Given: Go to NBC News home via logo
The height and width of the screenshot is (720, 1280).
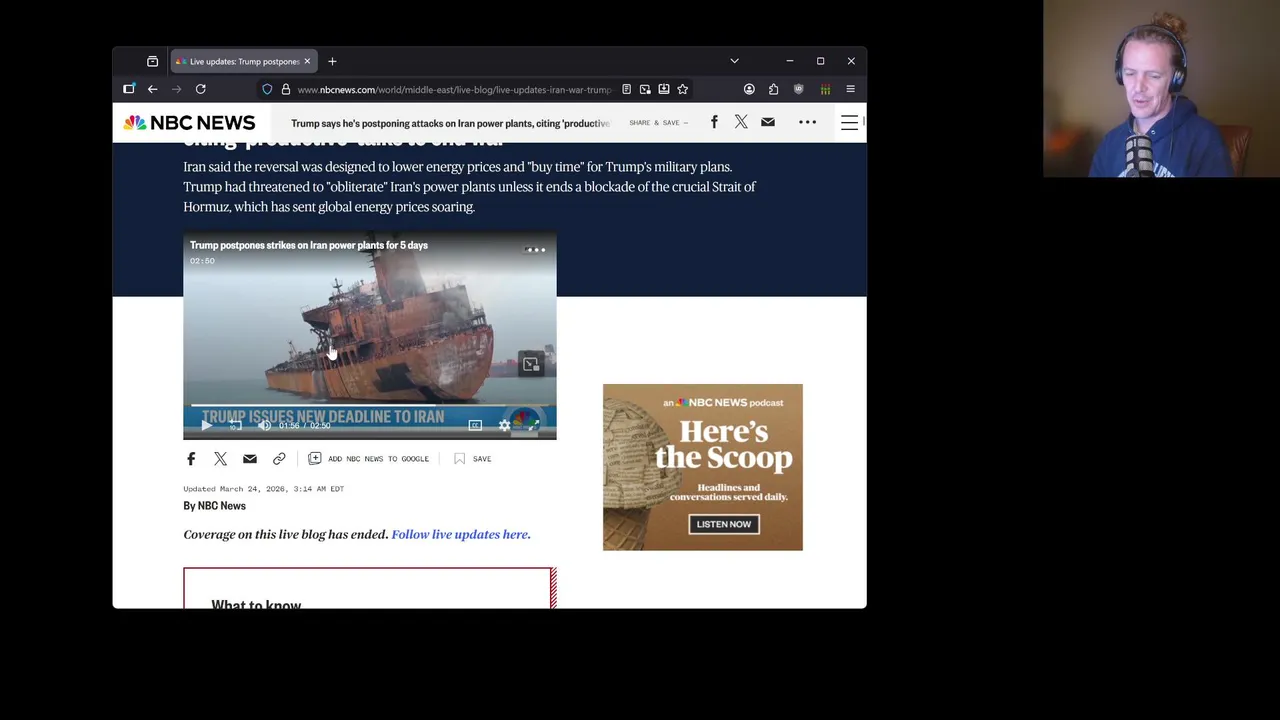Looking at the screenshot, I should 189,123.
